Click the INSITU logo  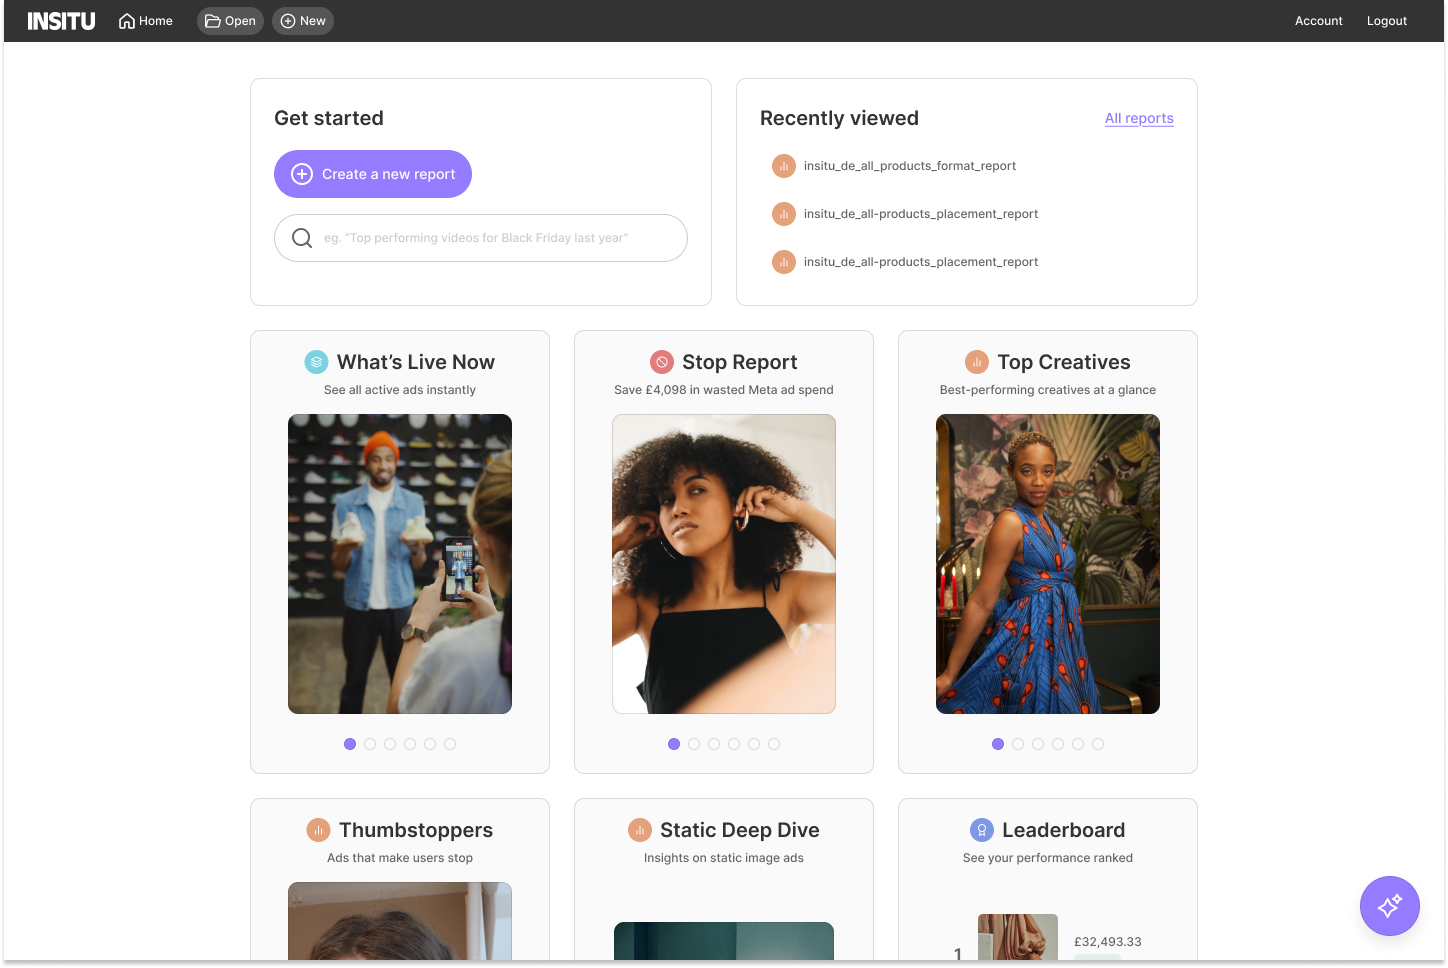61,21
